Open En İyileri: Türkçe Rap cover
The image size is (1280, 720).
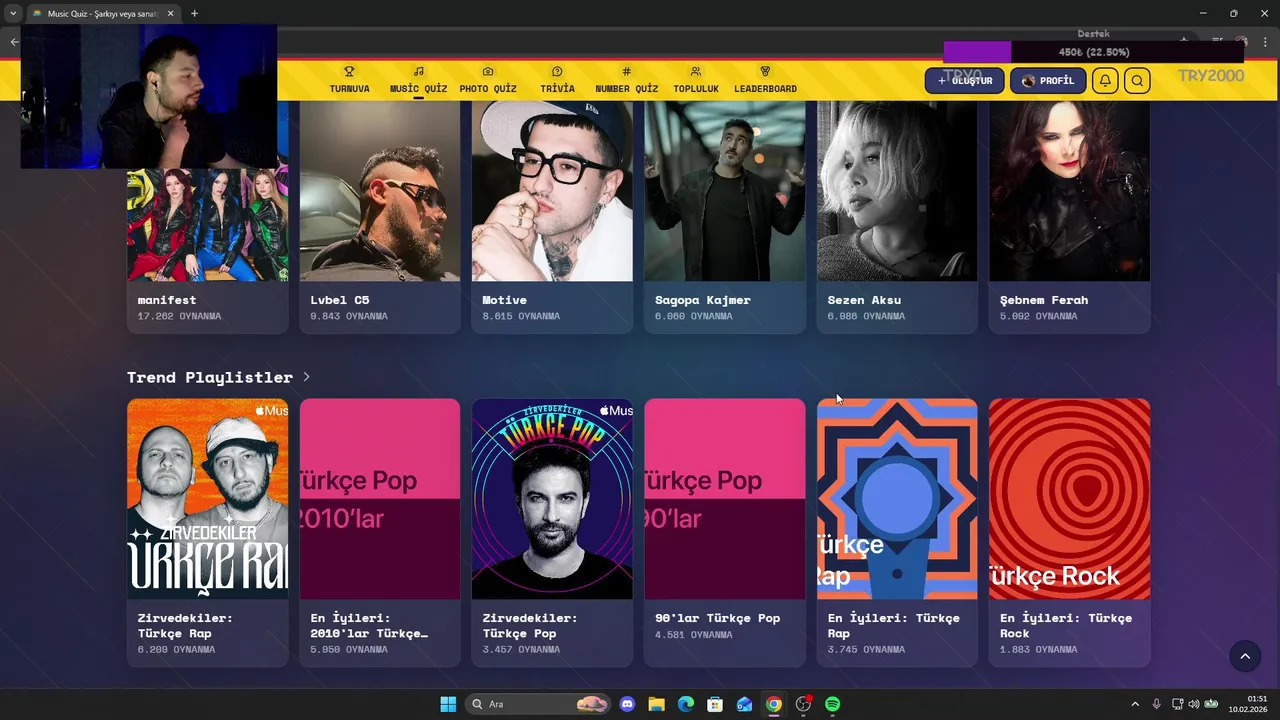(897, 499)
